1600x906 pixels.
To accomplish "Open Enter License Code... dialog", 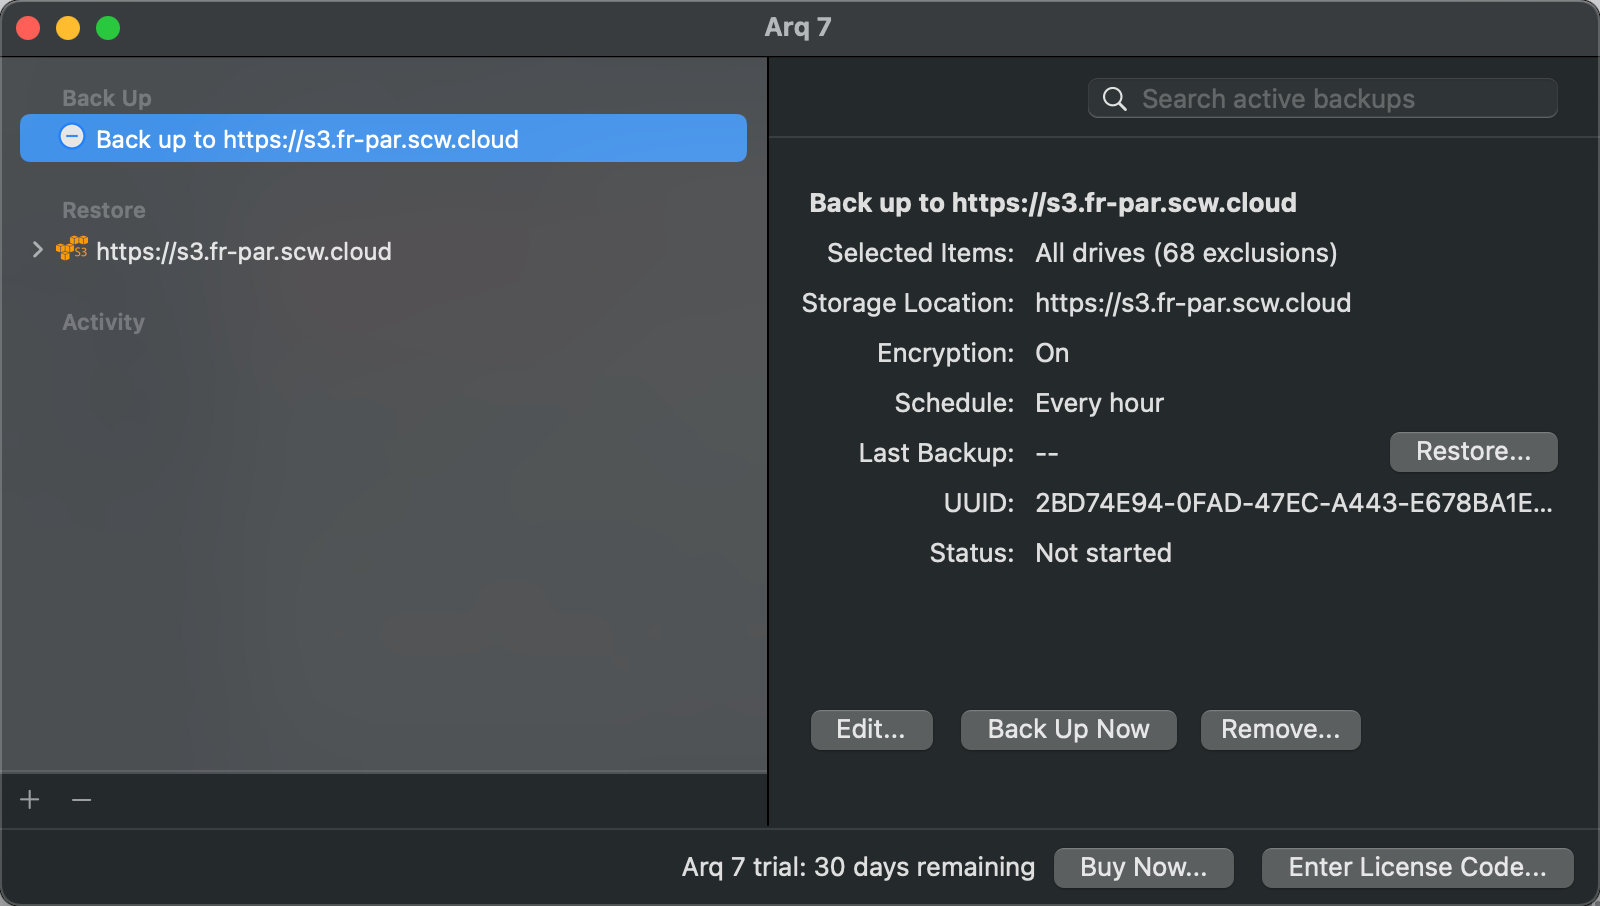I will (x=1417, y=867).
